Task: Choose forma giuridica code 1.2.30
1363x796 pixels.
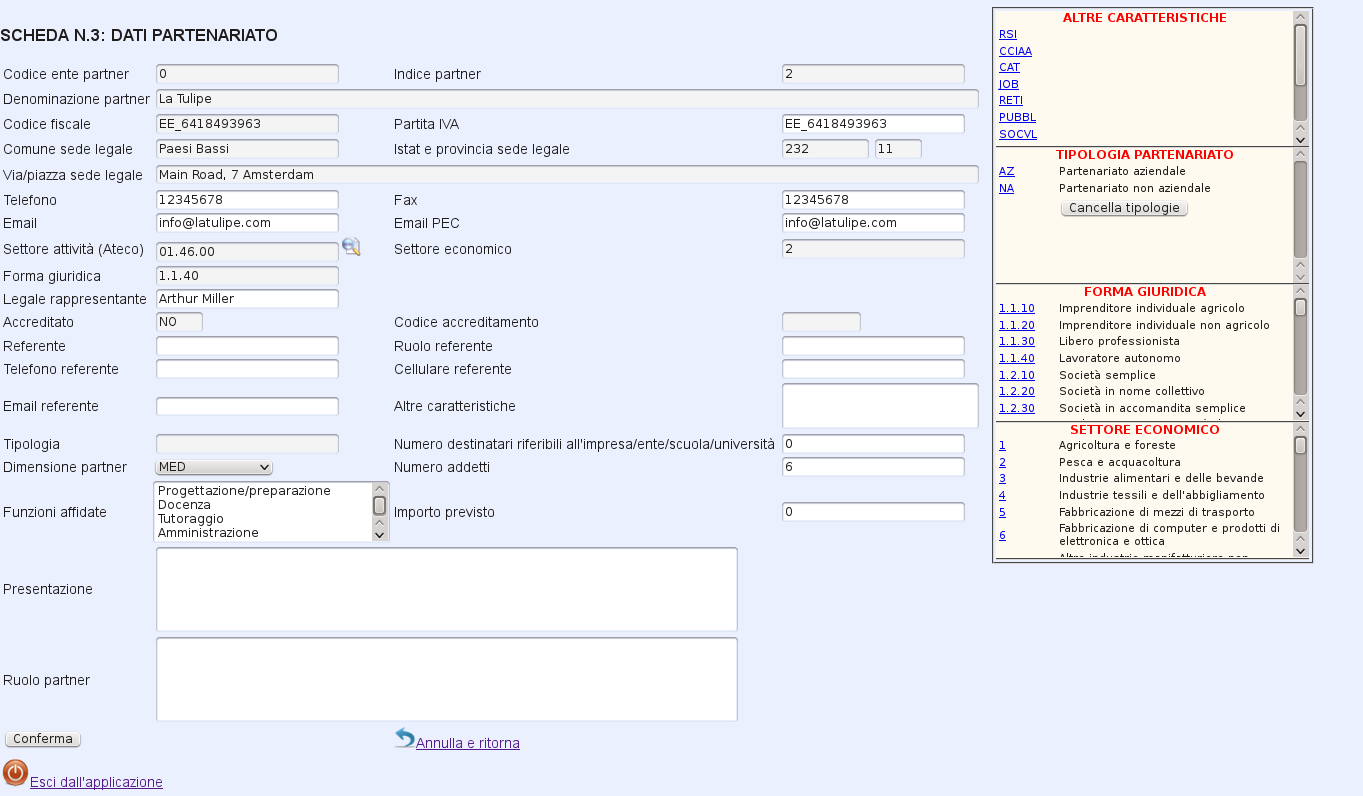Action: pos(1016,408)
